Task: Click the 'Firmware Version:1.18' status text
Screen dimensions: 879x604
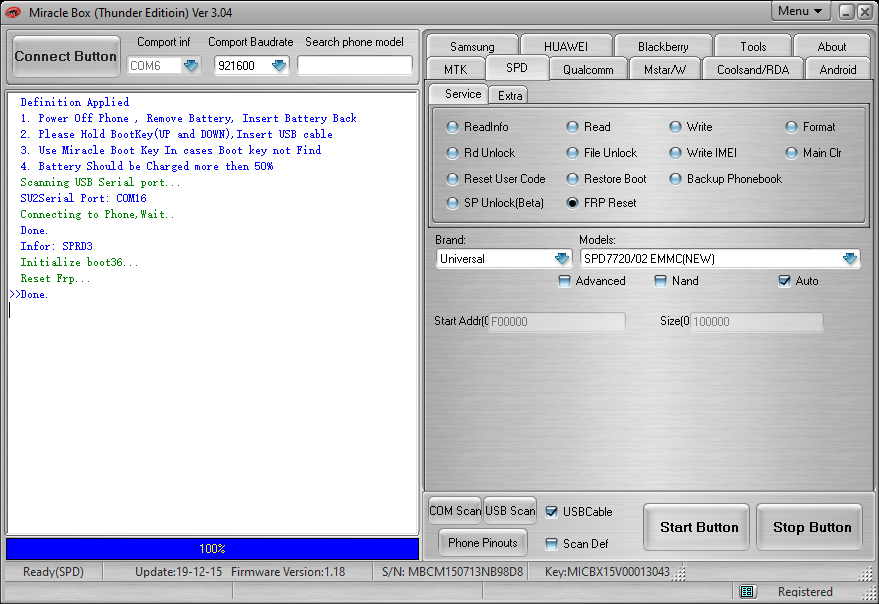Action: click(x=288, y=572)
